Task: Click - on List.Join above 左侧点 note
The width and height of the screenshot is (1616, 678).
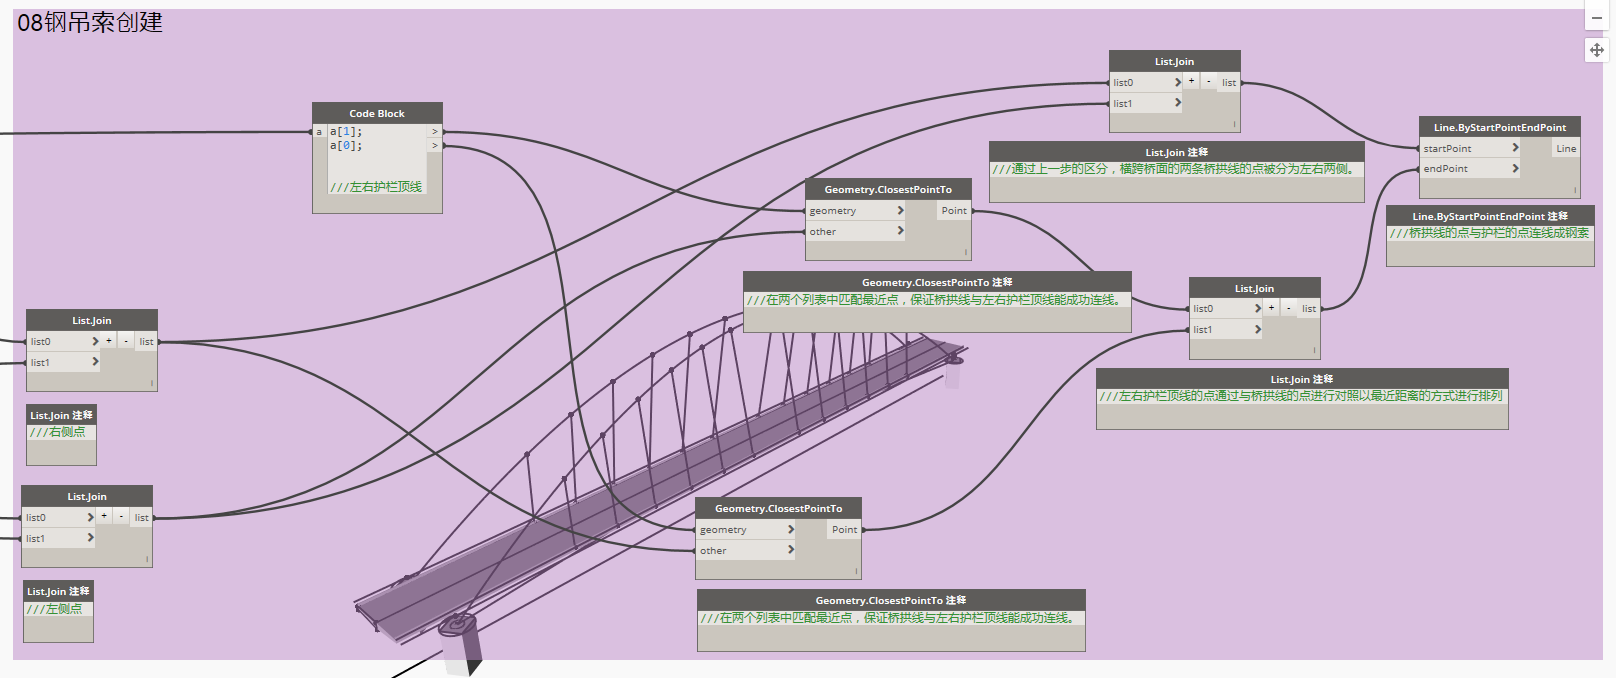Action: (x=121, y=517)
